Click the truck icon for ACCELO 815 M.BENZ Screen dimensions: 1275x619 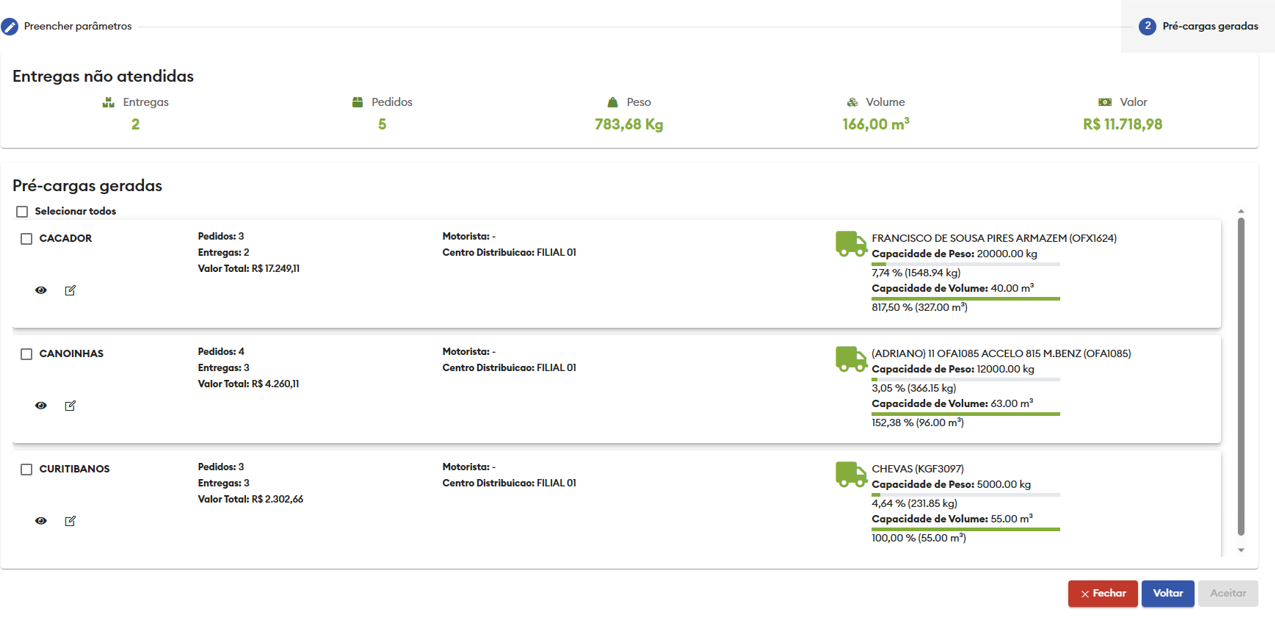[850, 359]
